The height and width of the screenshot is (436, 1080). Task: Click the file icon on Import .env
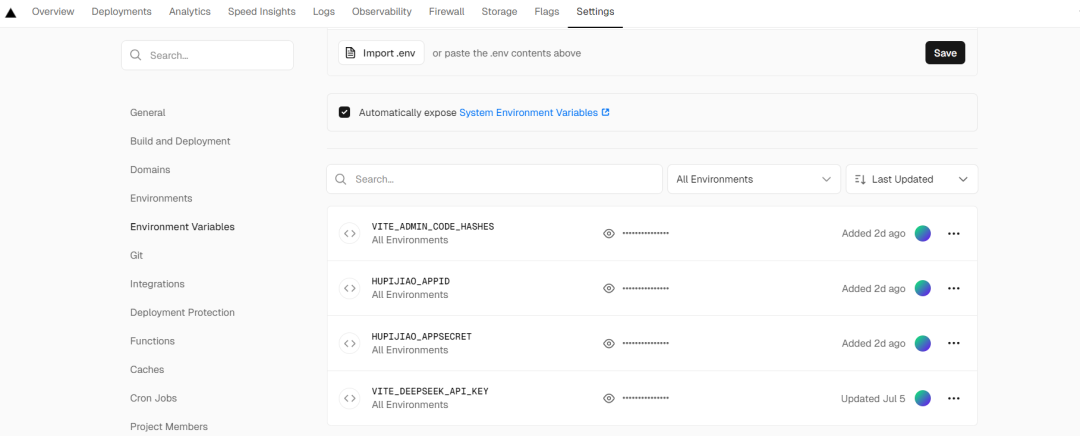coord(351,53)
